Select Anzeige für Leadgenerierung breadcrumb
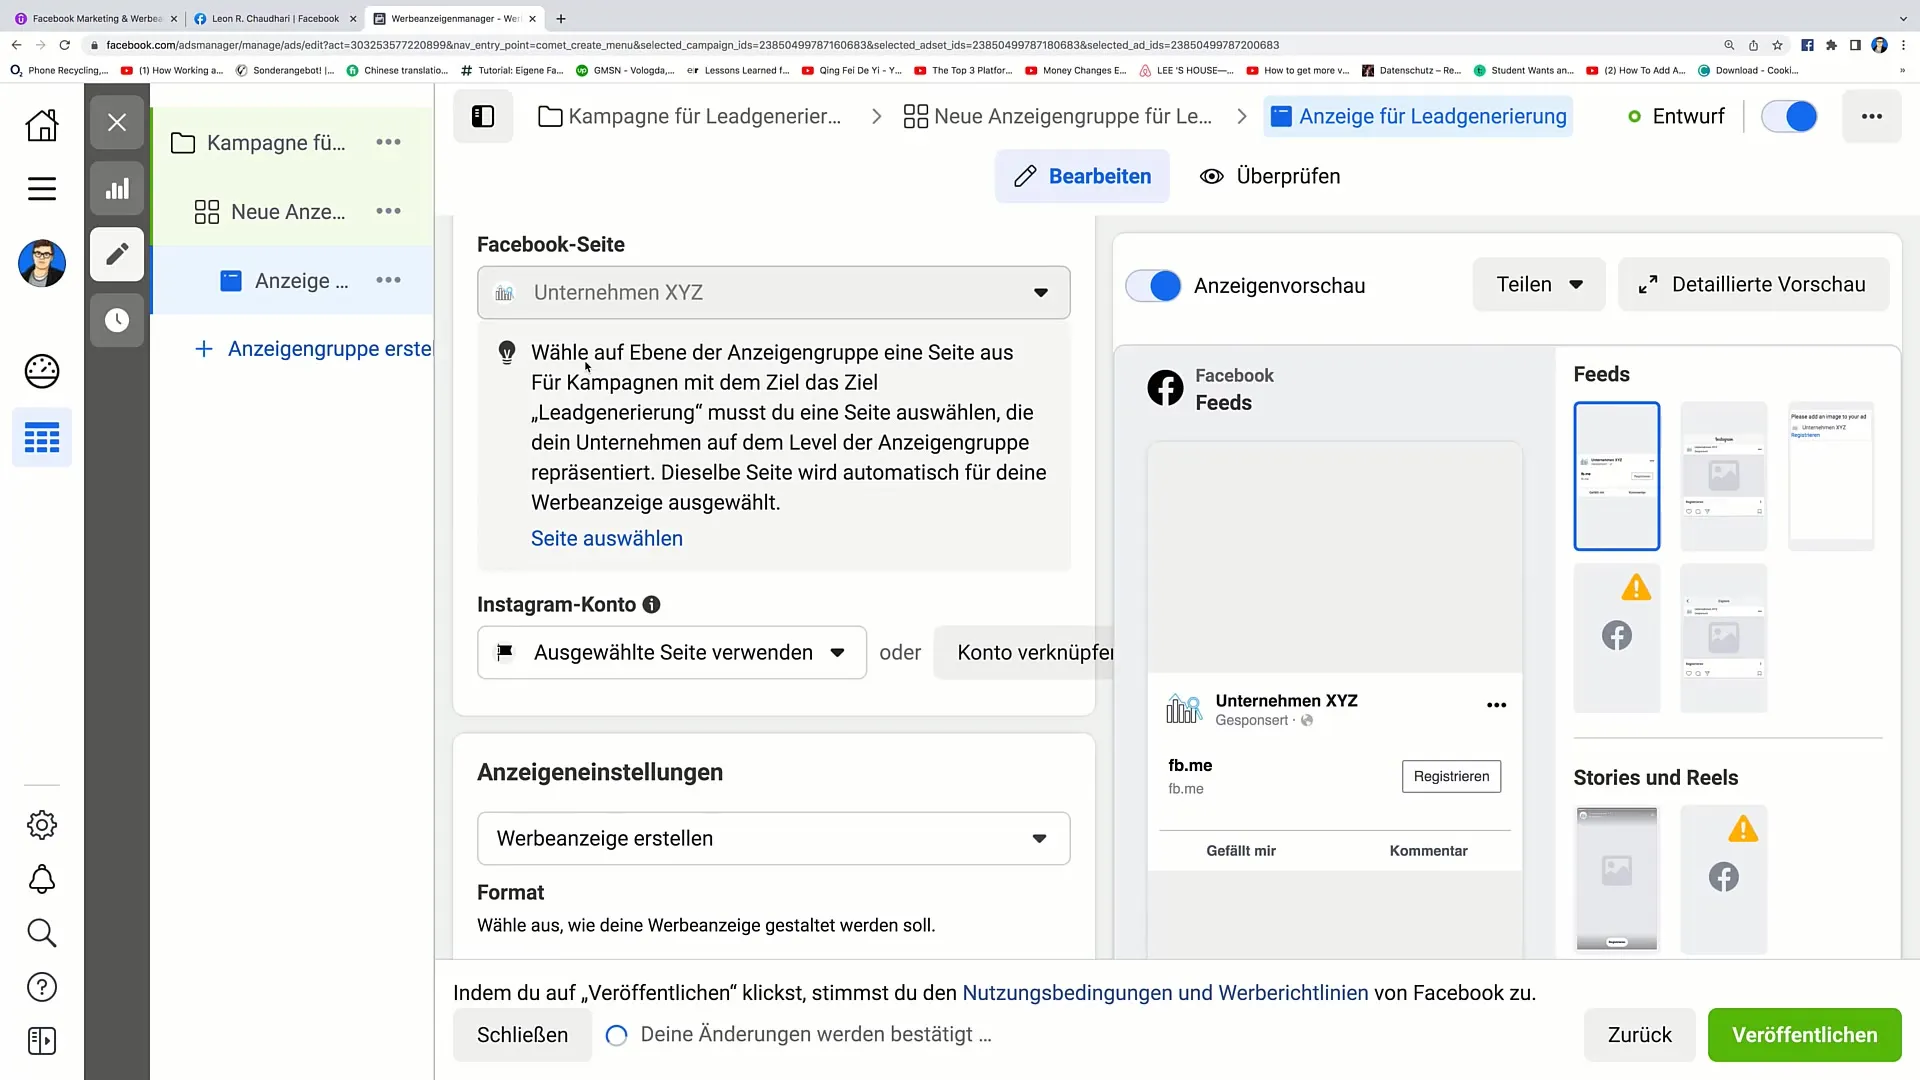 coord(1418,116)
